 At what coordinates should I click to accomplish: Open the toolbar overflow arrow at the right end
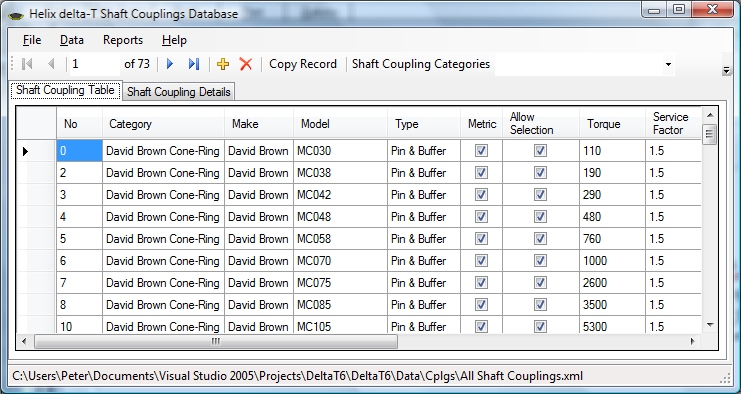click(x=727, y=70)
